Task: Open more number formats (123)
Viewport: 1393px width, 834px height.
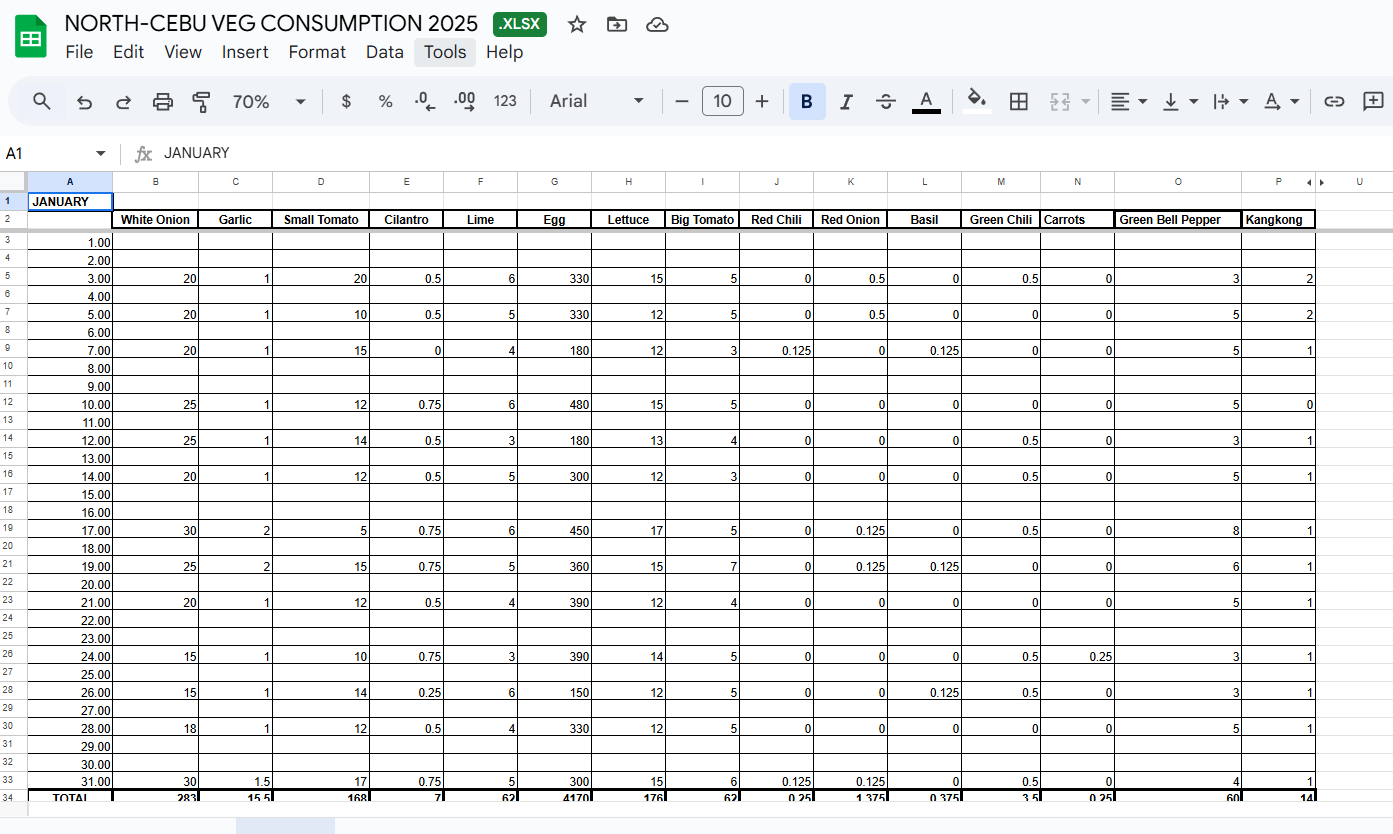Action: click(506, 101)
